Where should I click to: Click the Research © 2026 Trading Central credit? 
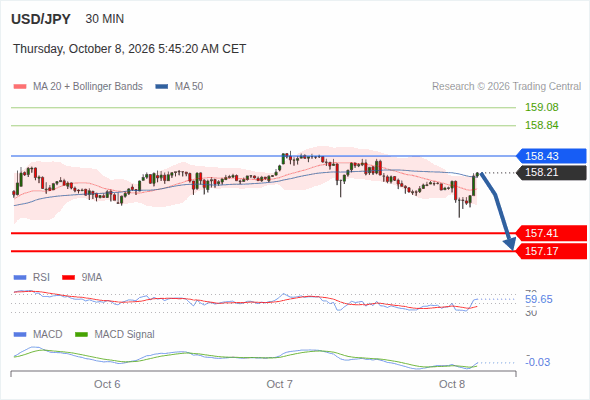(506, 87)
